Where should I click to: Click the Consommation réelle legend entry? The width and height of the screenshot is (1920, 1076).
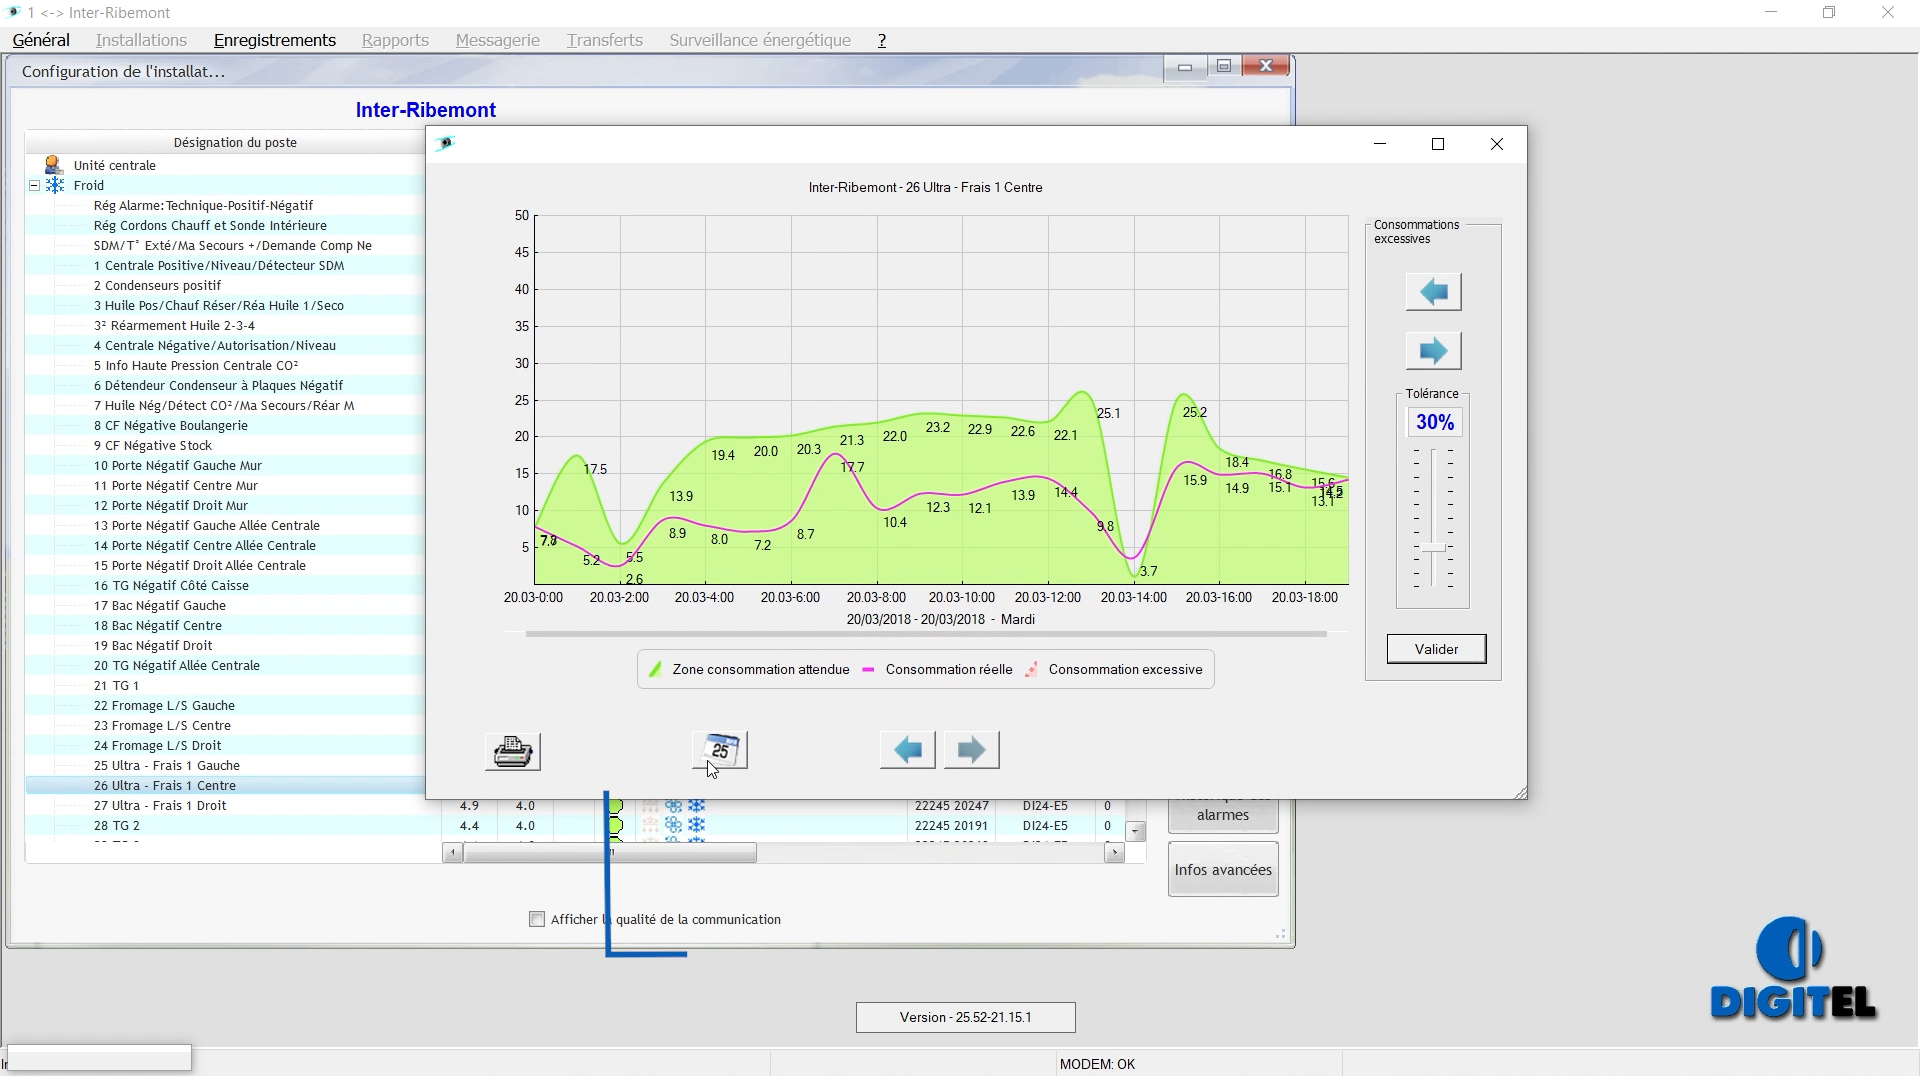click(937, 670)
